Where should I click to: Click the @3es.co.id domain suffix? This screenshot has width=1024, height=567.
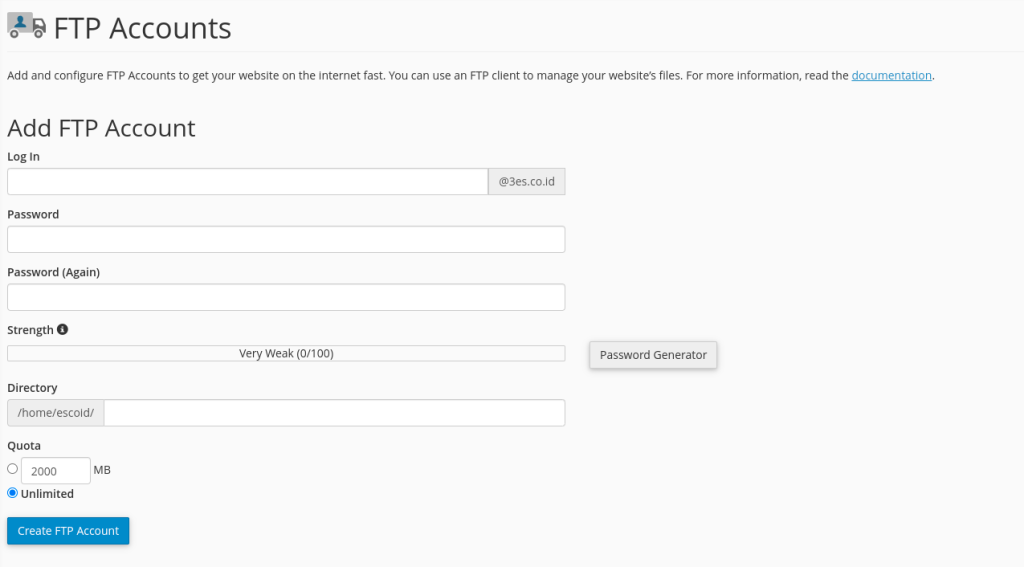click(526, 182)
